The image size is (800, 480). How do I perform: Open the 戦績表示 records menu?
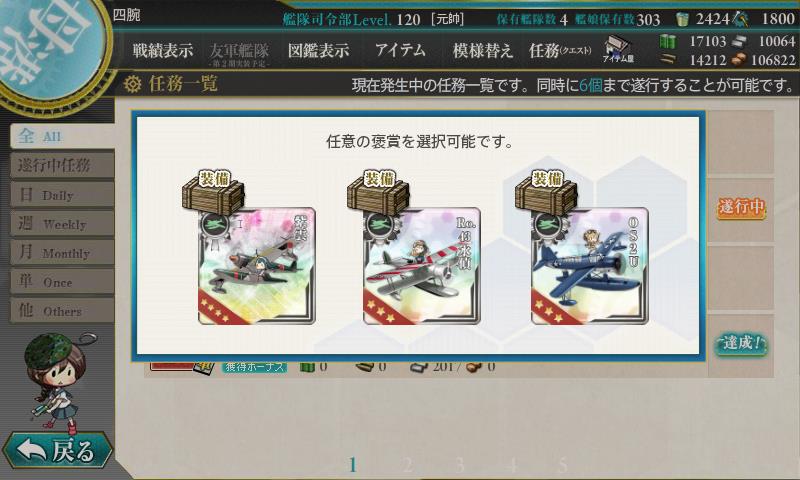(x=163, y=50)
